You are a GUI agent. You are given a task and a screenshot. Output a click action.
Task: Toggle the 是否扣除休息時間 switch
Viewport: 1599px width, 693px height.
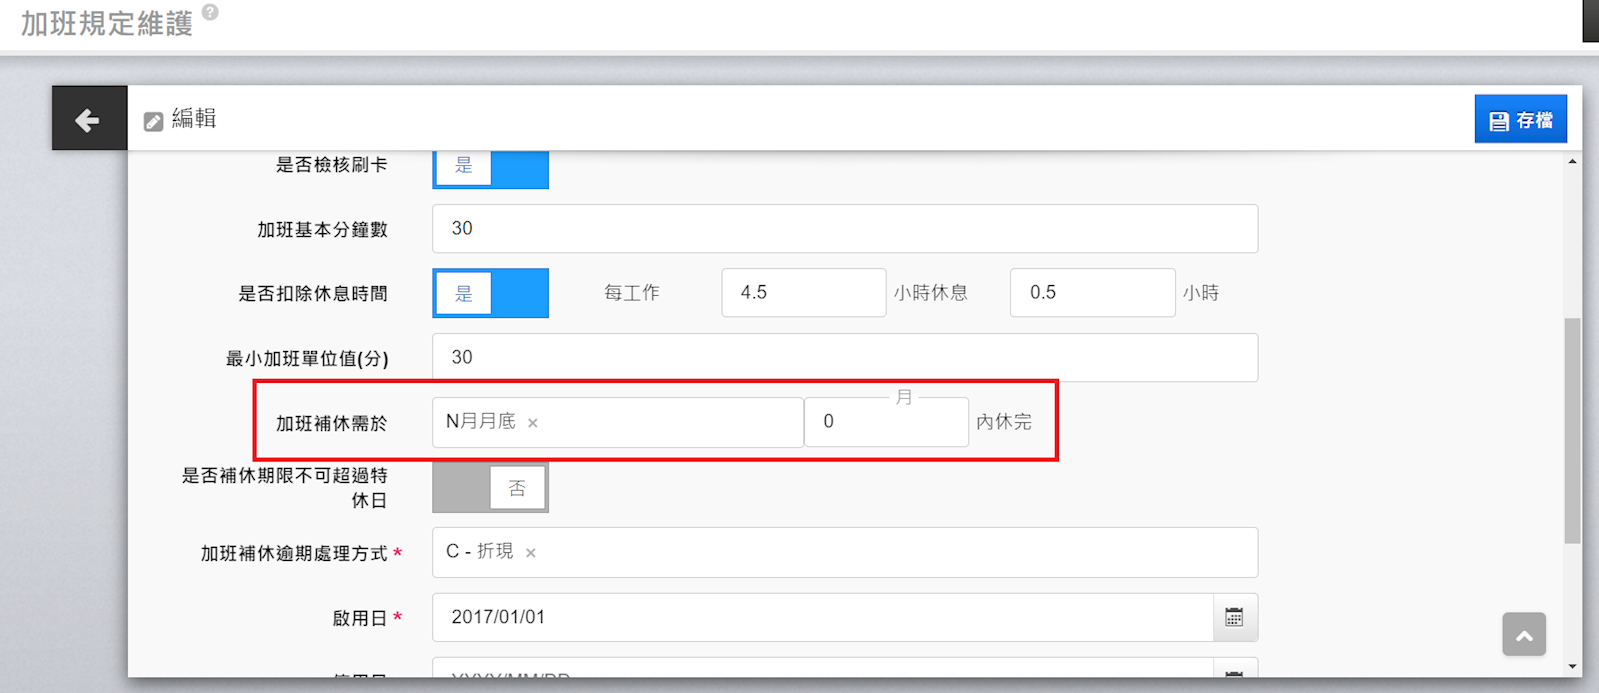[490, 293]
